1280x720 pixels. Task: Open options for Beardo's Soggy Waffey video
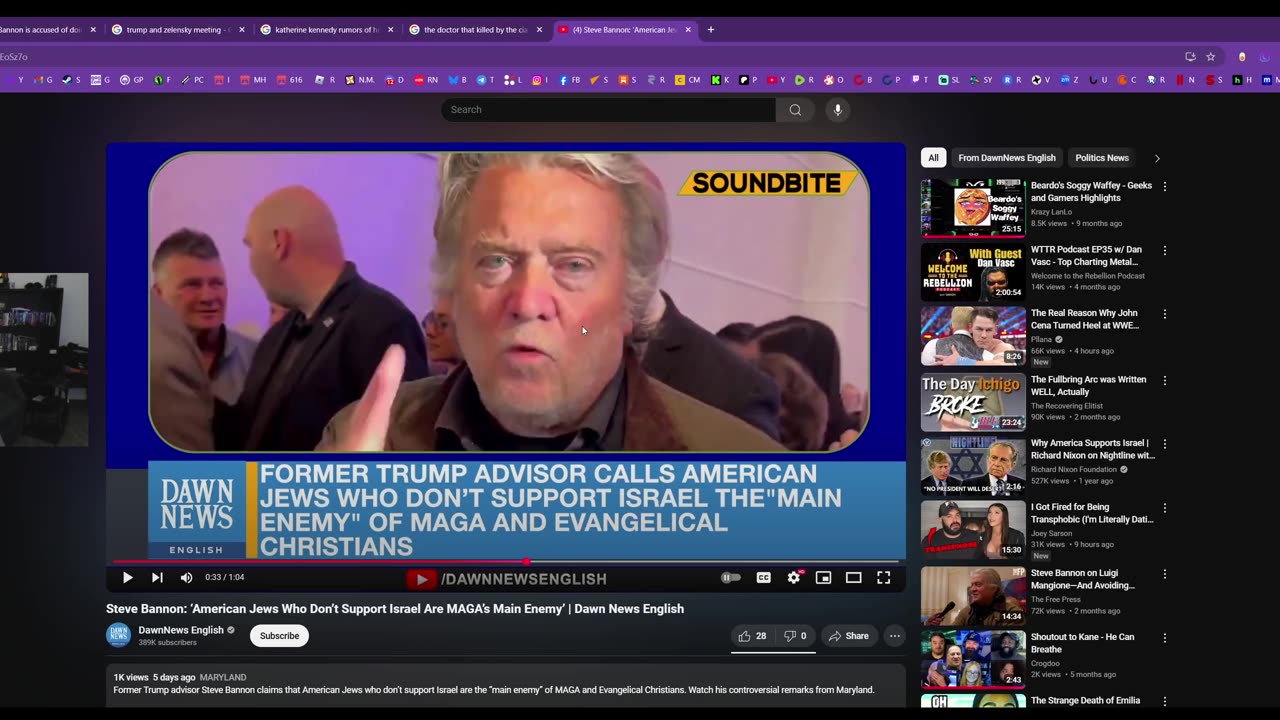pyautogui.click(x=1164, y=187)
